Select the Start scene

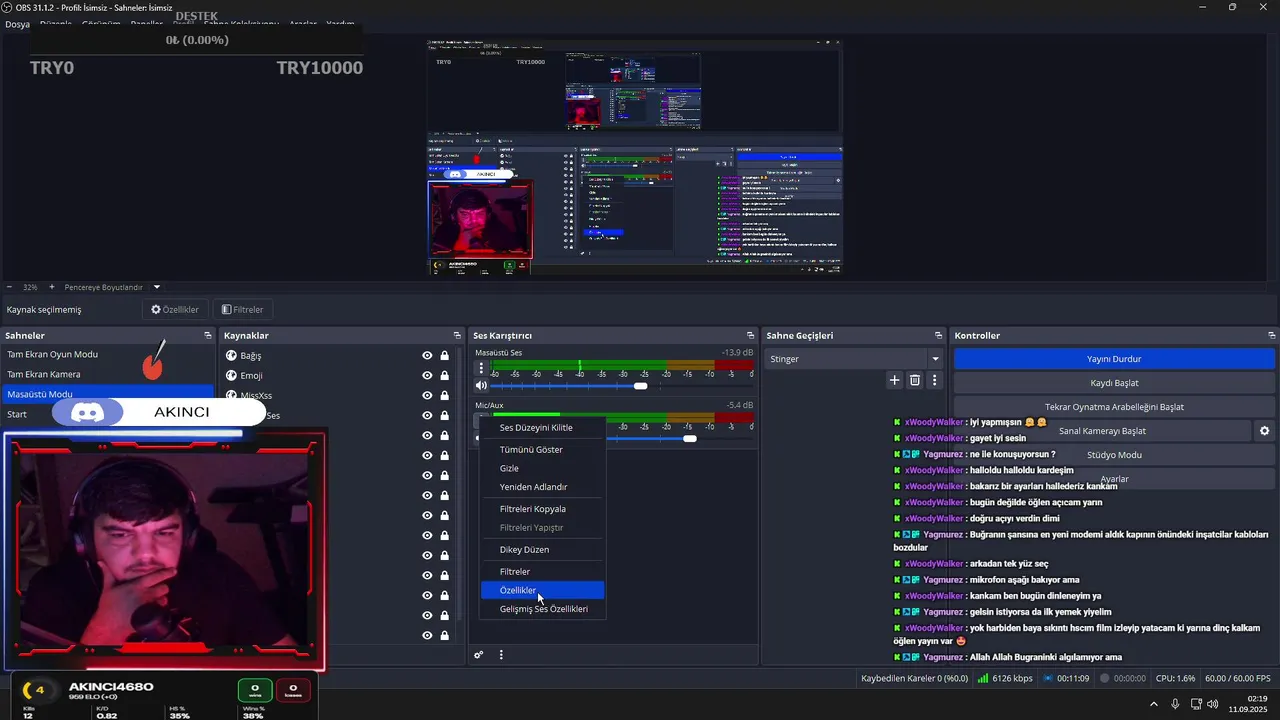[17, 414]
